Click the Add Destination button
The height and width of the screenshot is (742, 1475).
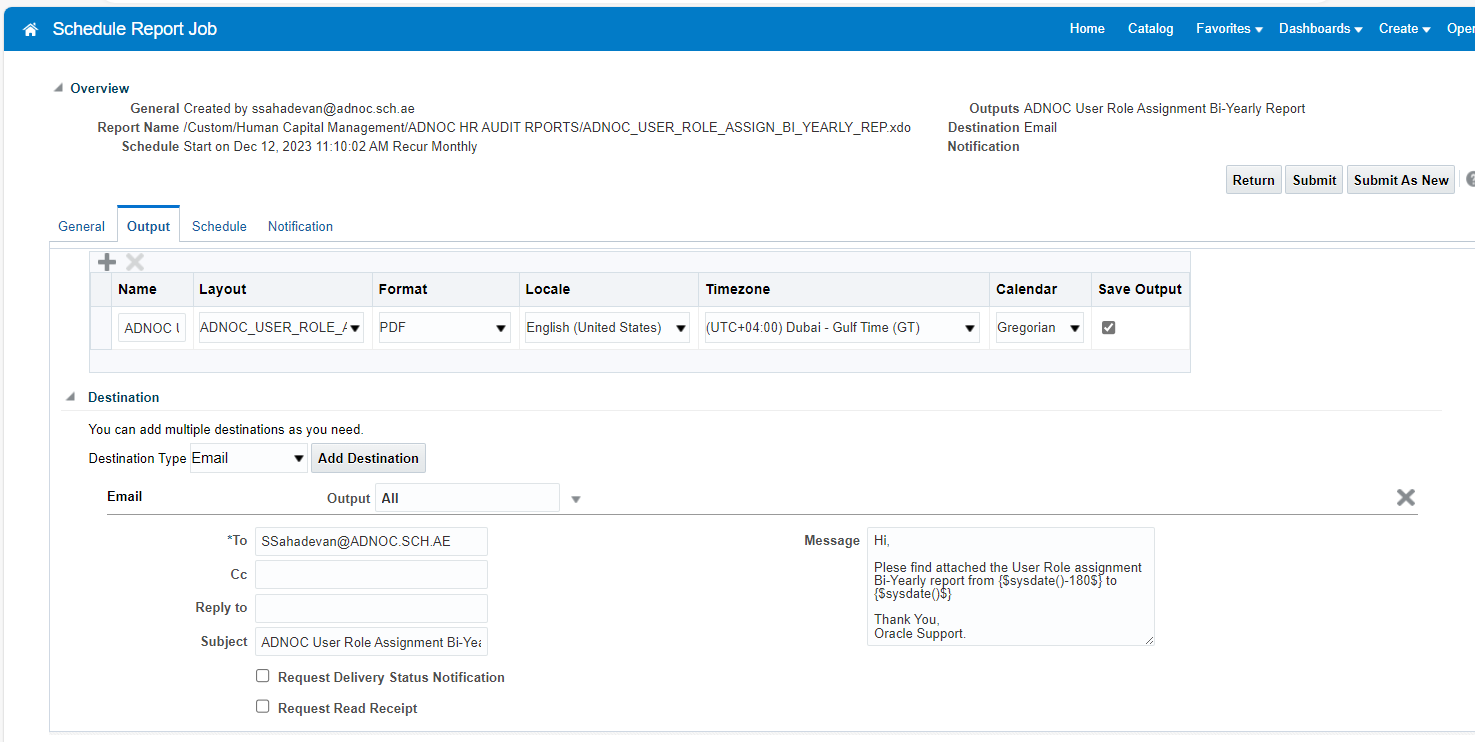[x=368, y=457]
